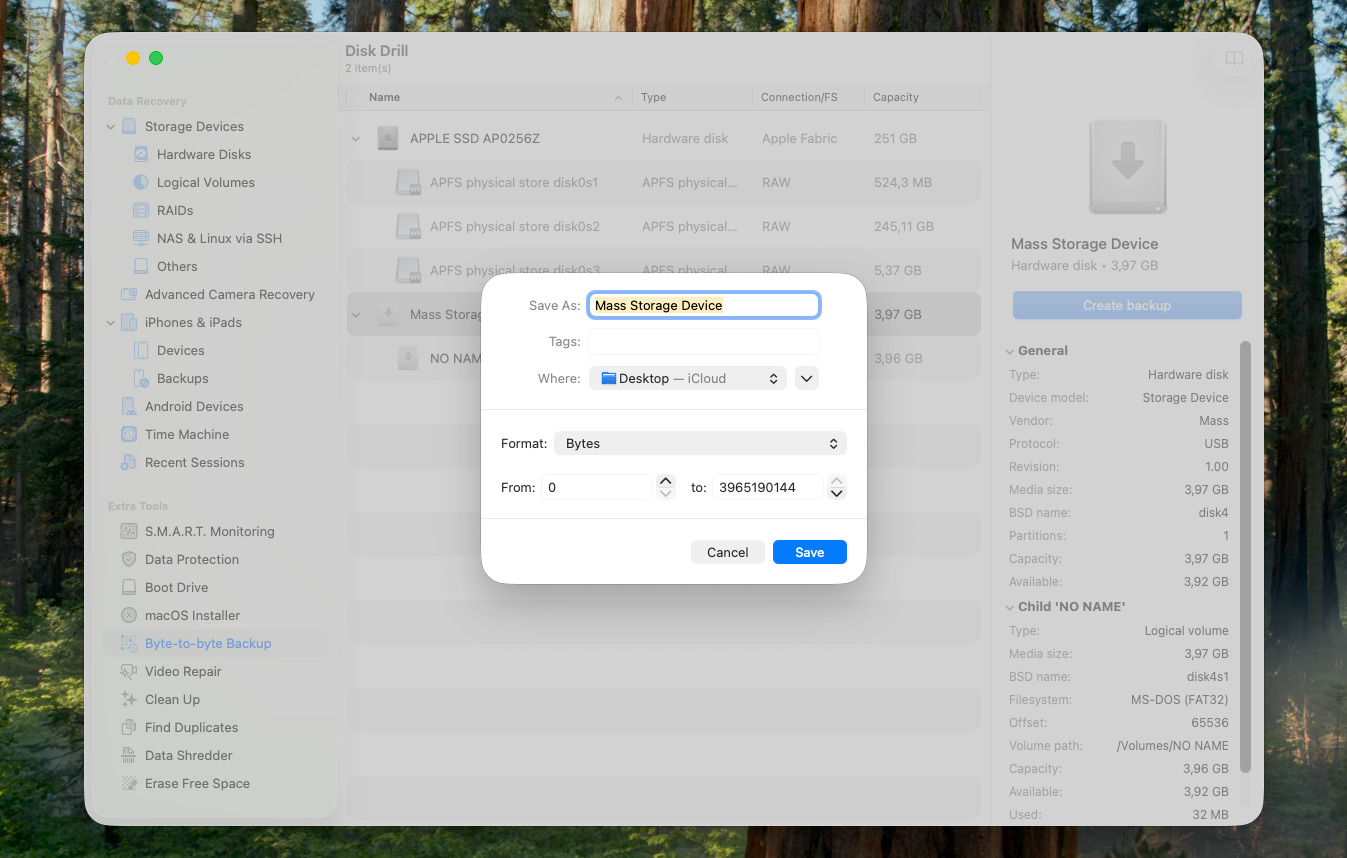Click the Save As name field
This screenshot has height=858, width=1347.
coord(704,305)
